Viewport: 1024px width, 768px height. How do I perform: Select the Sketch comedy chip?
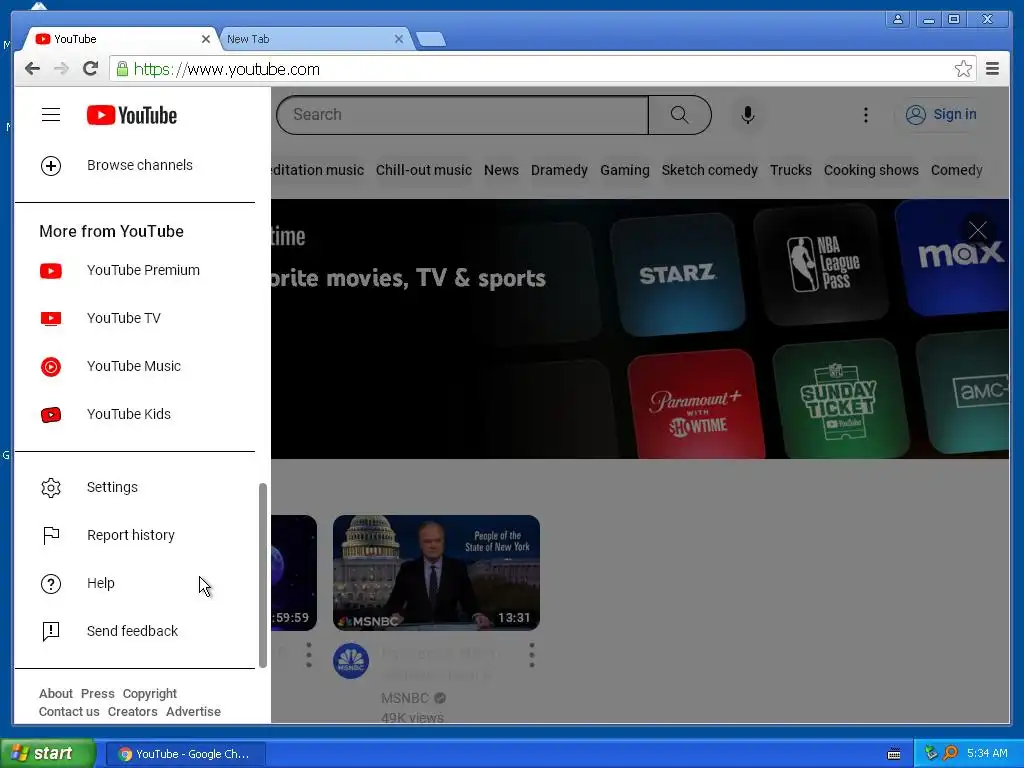pos(709,170)
